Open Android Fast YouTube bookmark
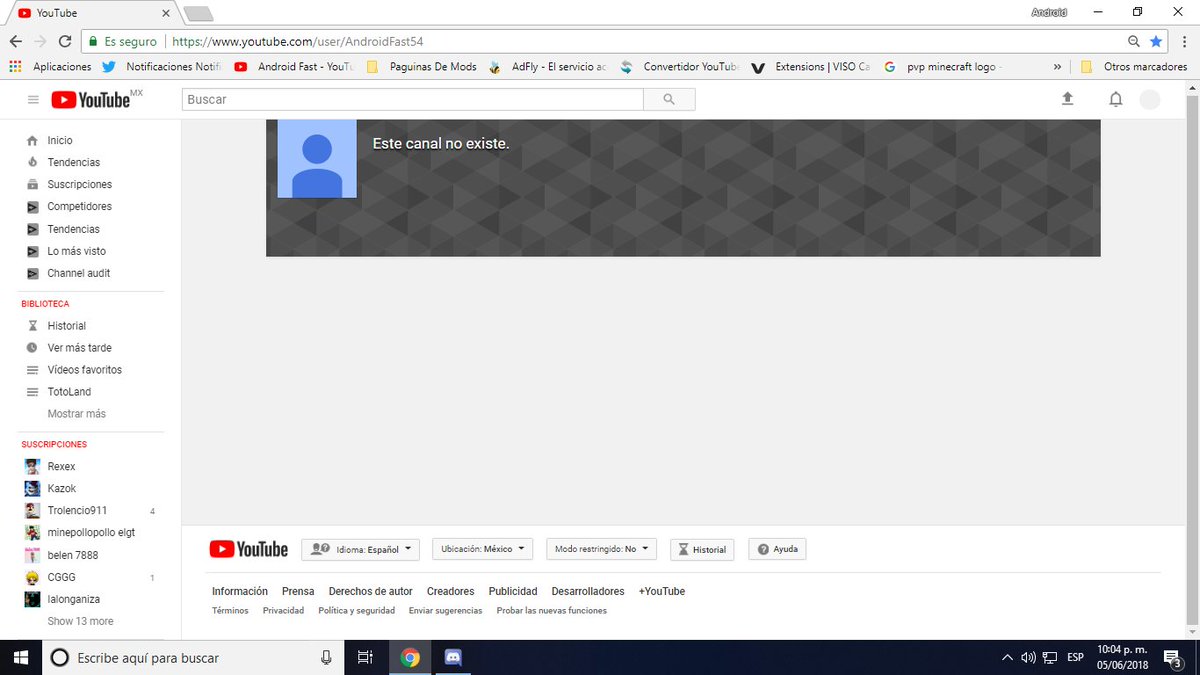 (295, 67)
